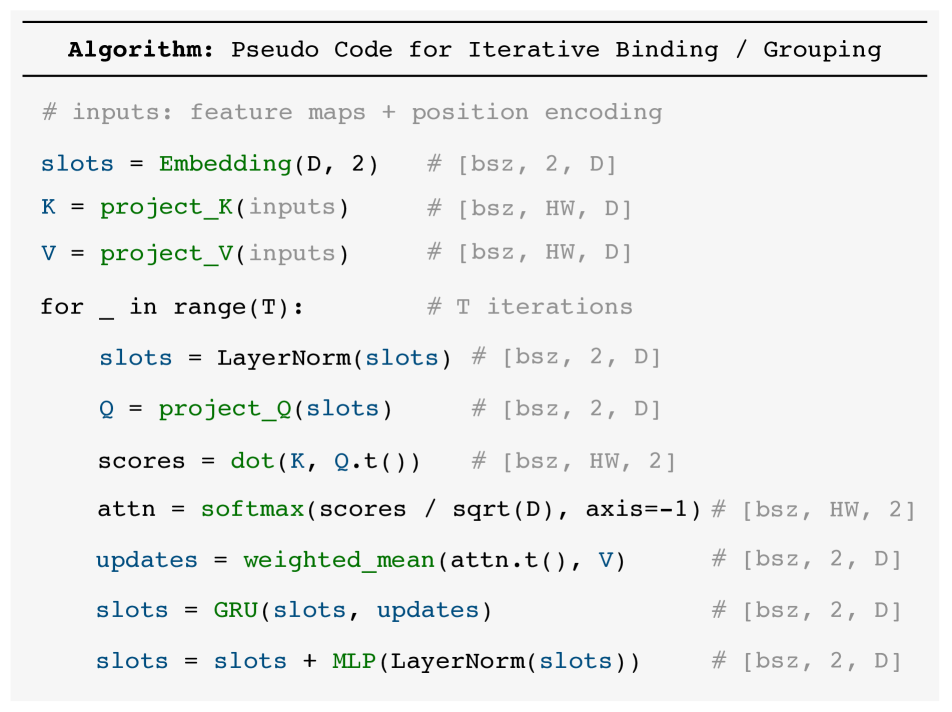
Task: Click the comment '# inputs: feature maps + position encoding'
Action: 351,111
